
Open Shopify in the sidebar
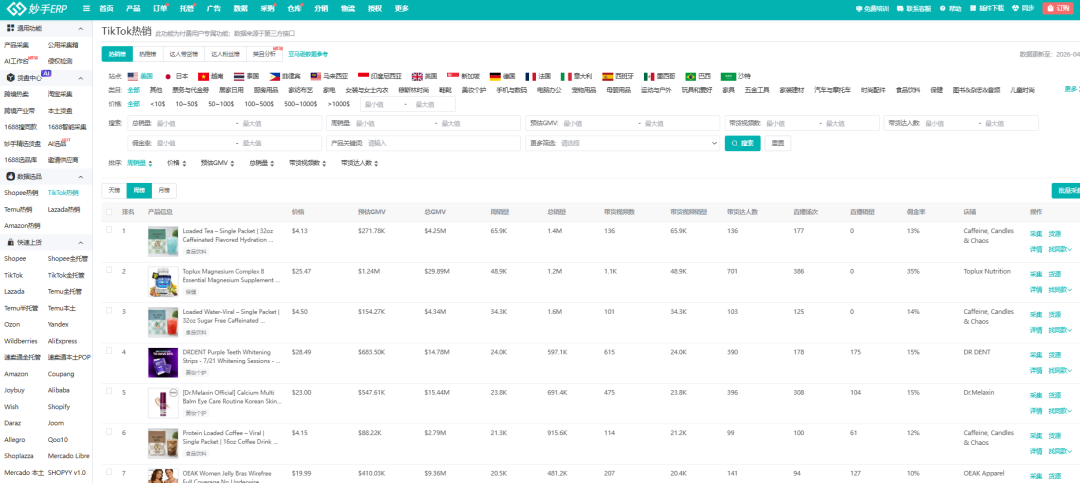(59, 407)
